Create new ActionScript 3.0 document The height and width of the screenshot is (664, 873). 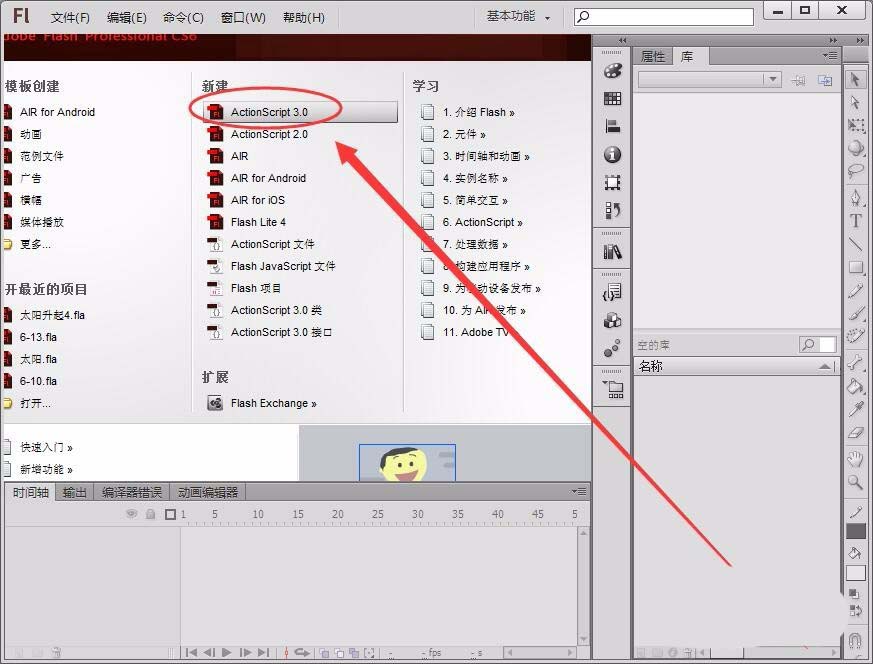[301, 112]
